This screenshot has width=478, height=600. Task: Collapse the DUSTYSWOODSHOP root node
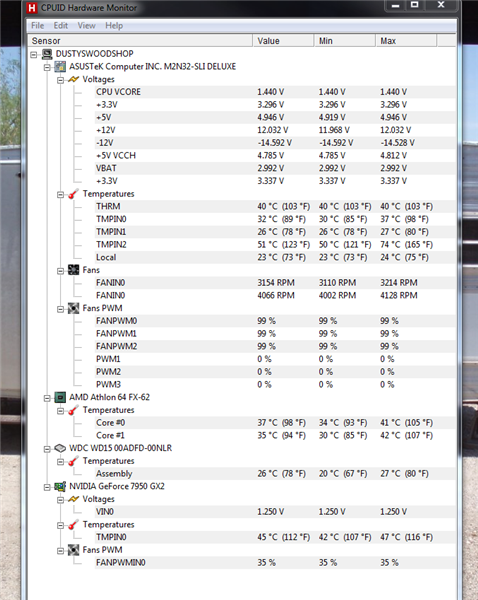[34, 55]
